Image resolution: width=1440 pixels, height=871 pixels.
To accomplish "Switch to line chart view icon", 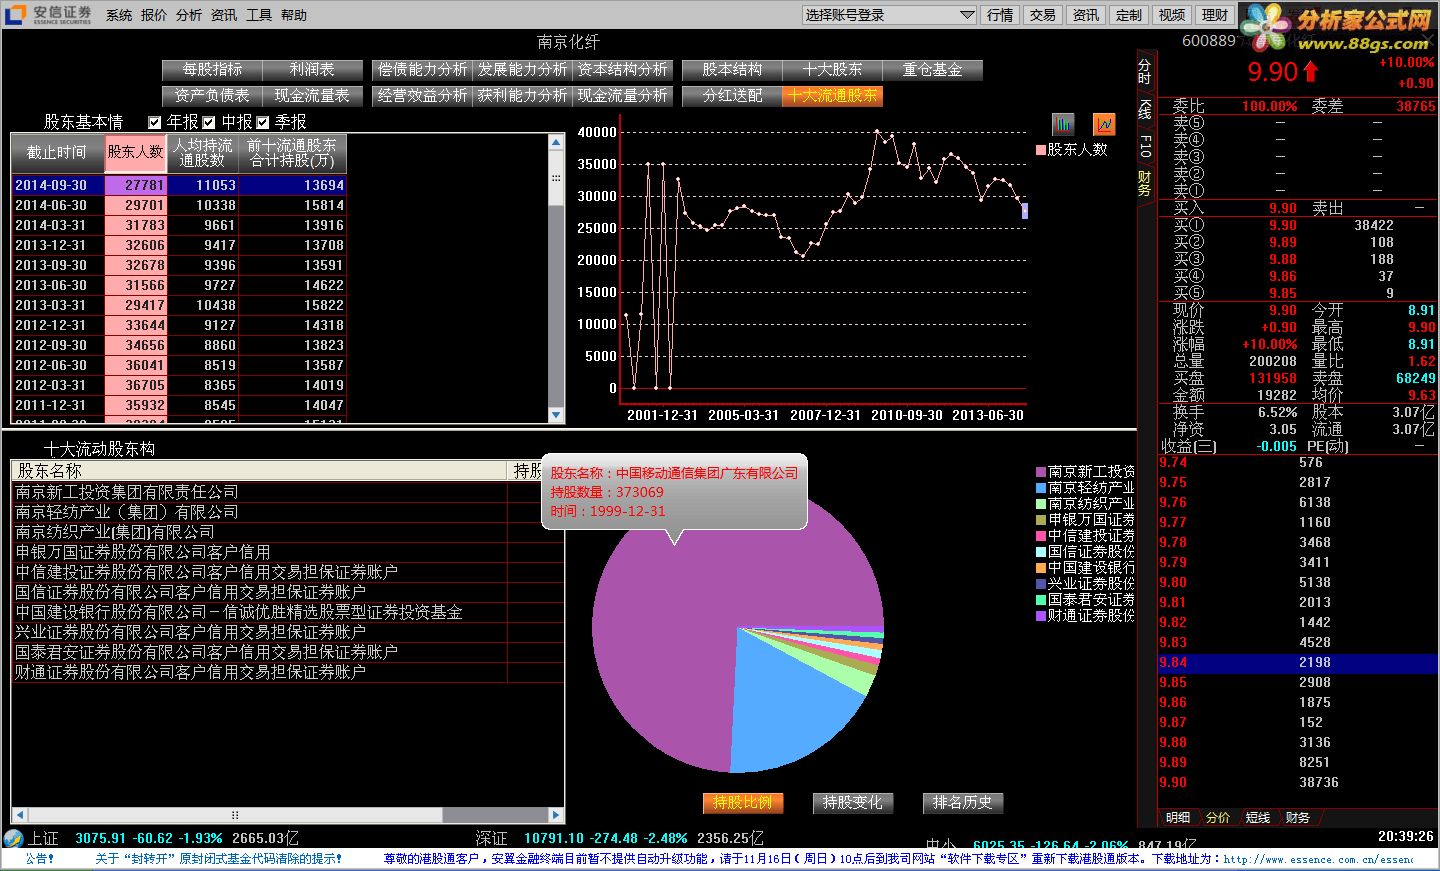I will pos(1104,124).
